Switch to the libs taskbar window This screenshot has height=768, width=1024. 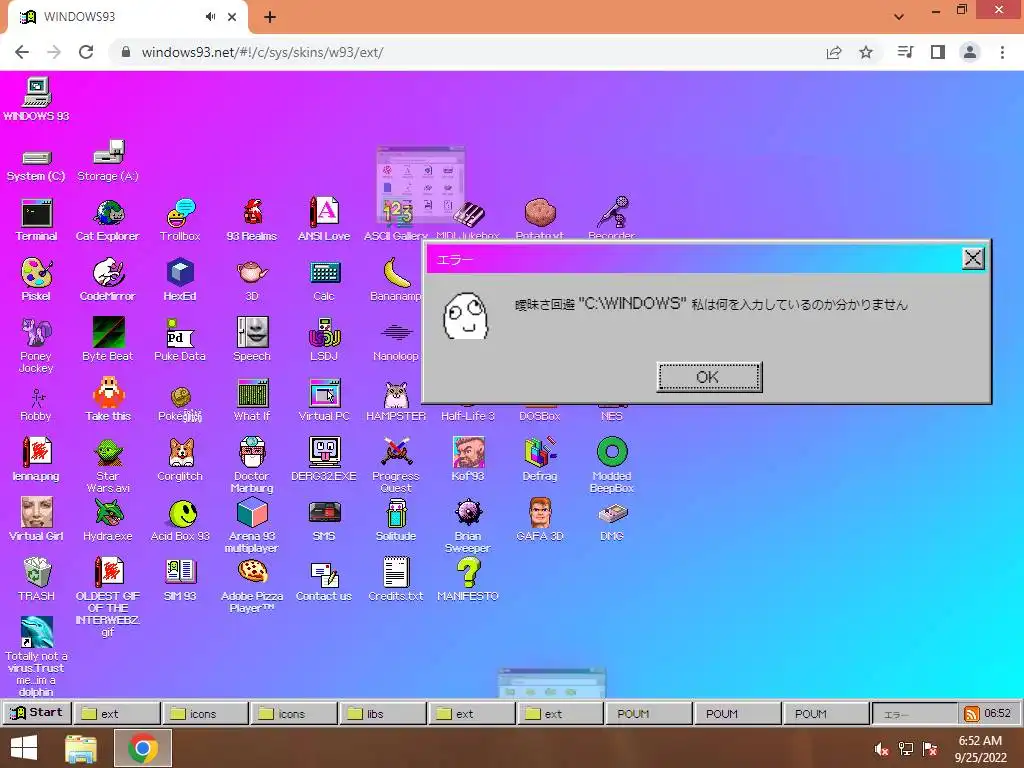(x=382, y=714)
